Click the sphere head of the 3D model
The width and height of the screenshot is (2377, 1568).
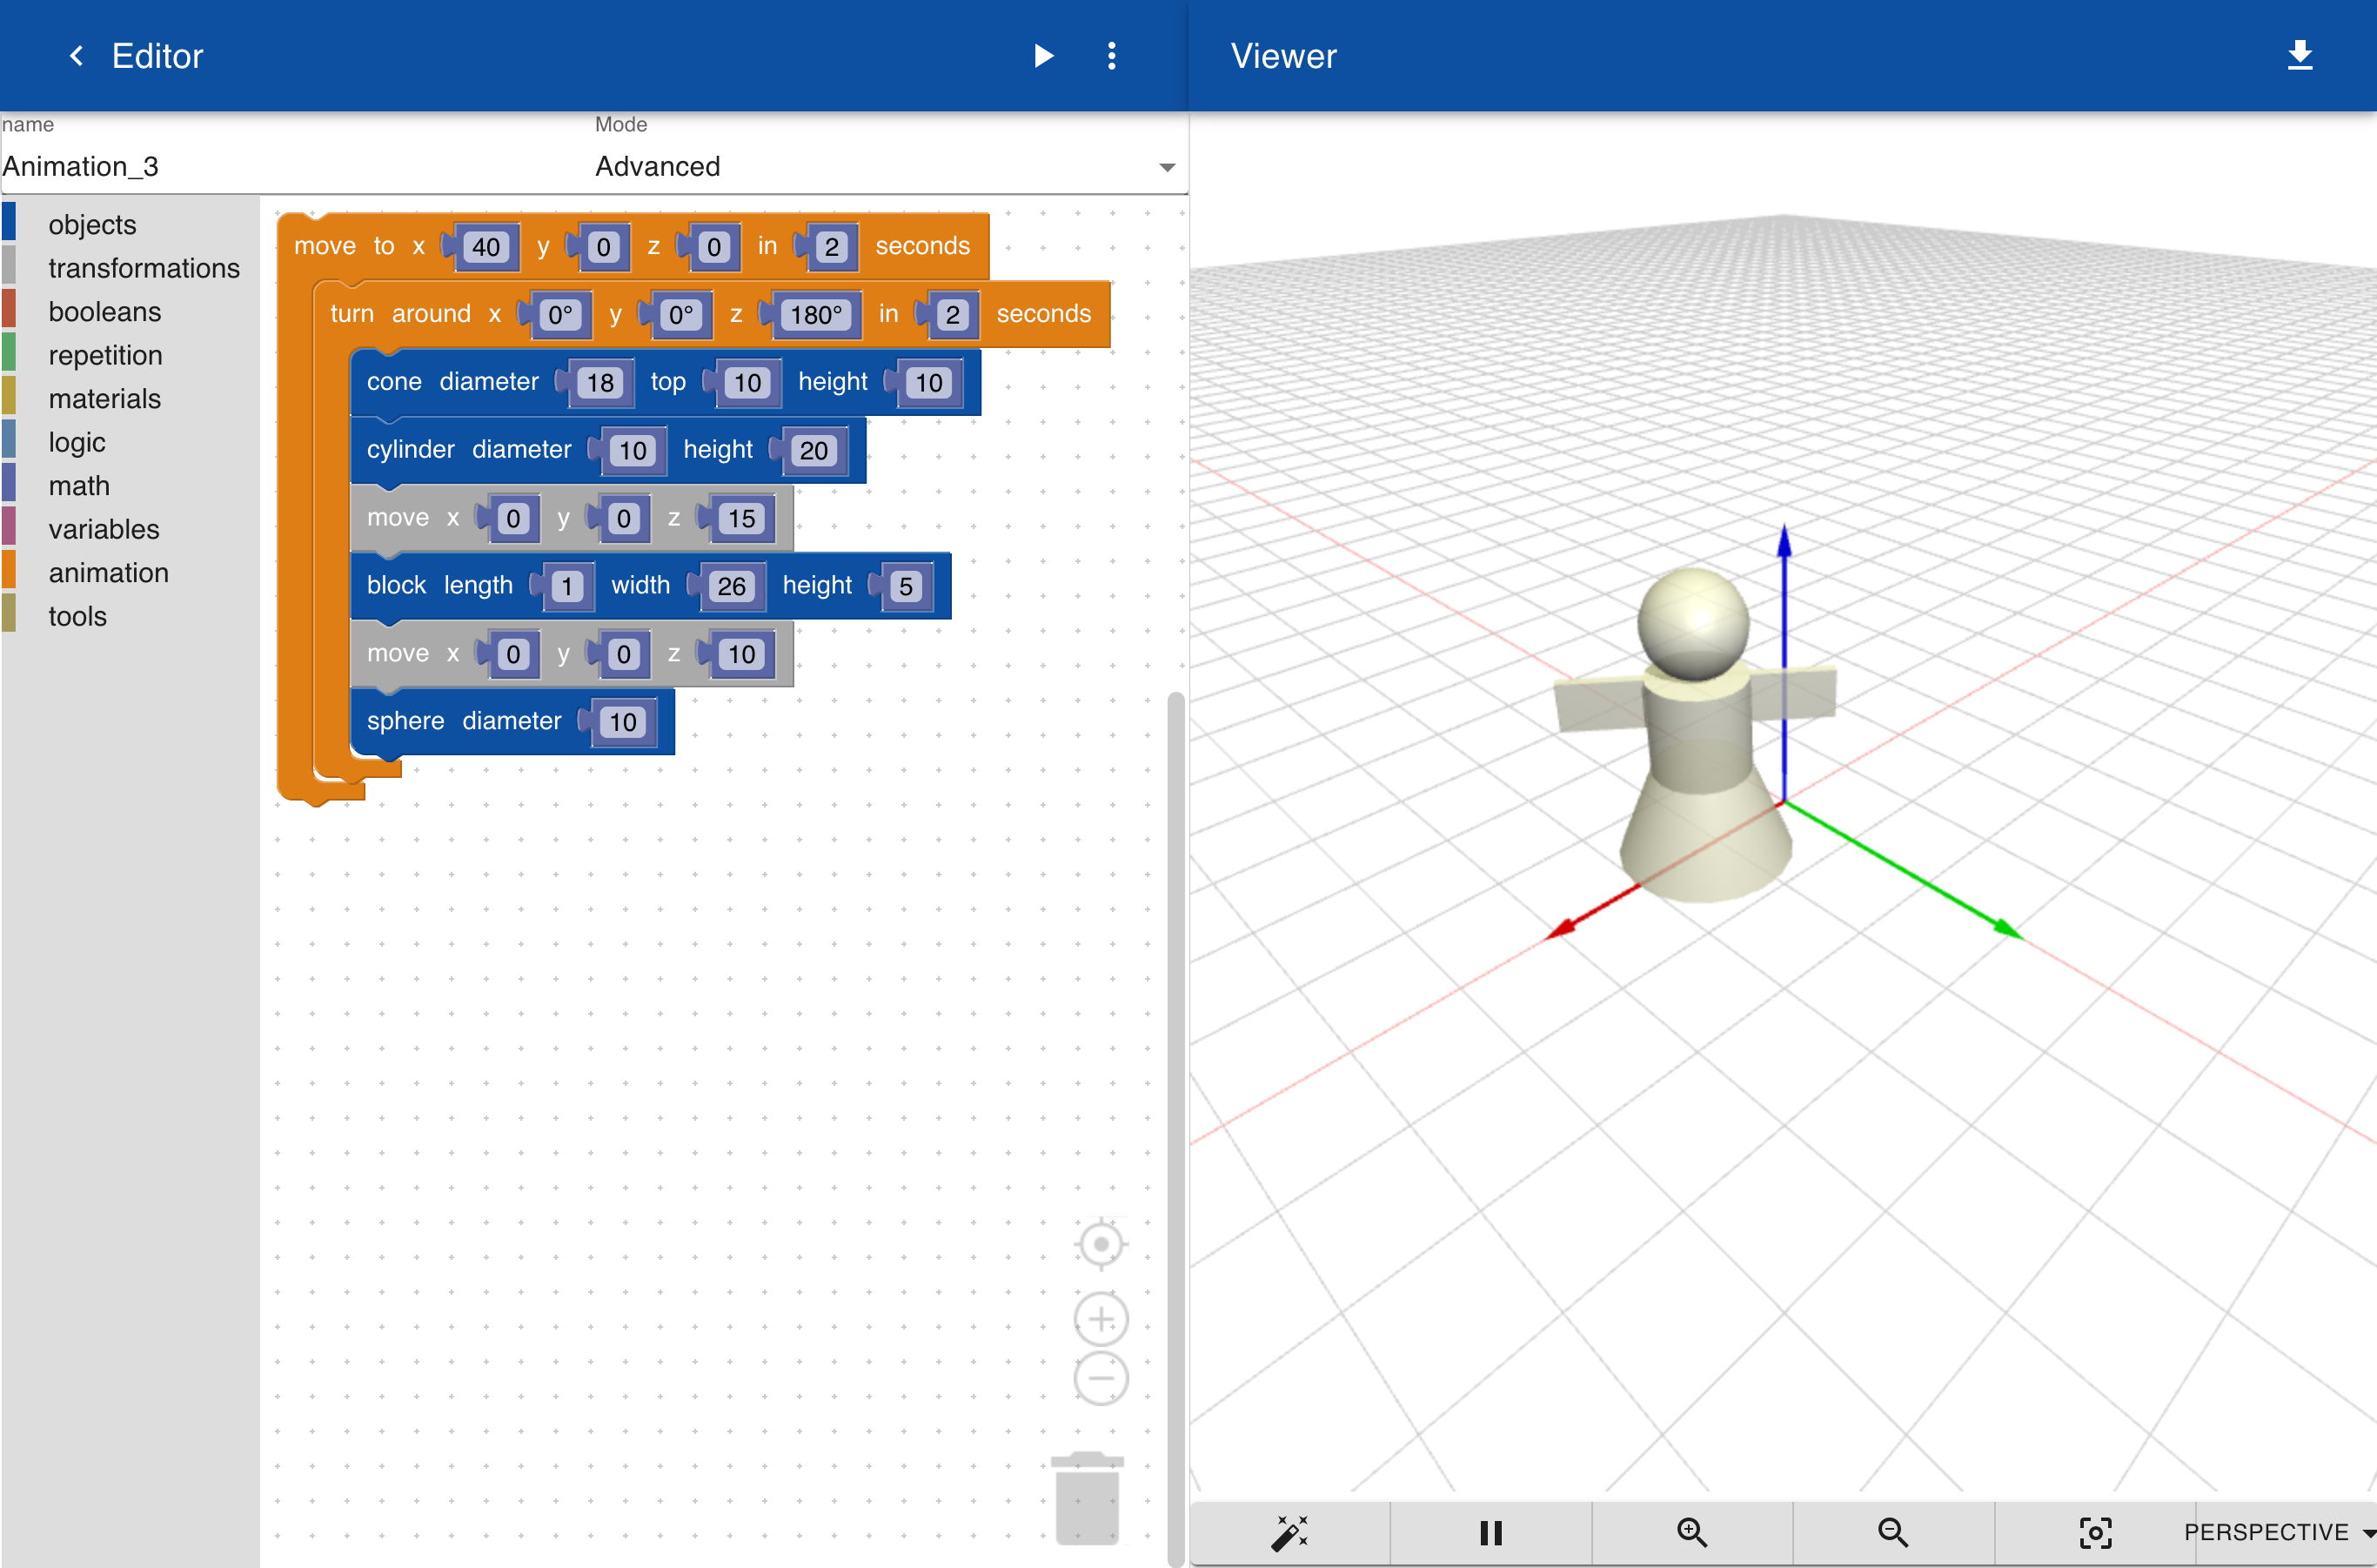click(x=1692, y=624)
